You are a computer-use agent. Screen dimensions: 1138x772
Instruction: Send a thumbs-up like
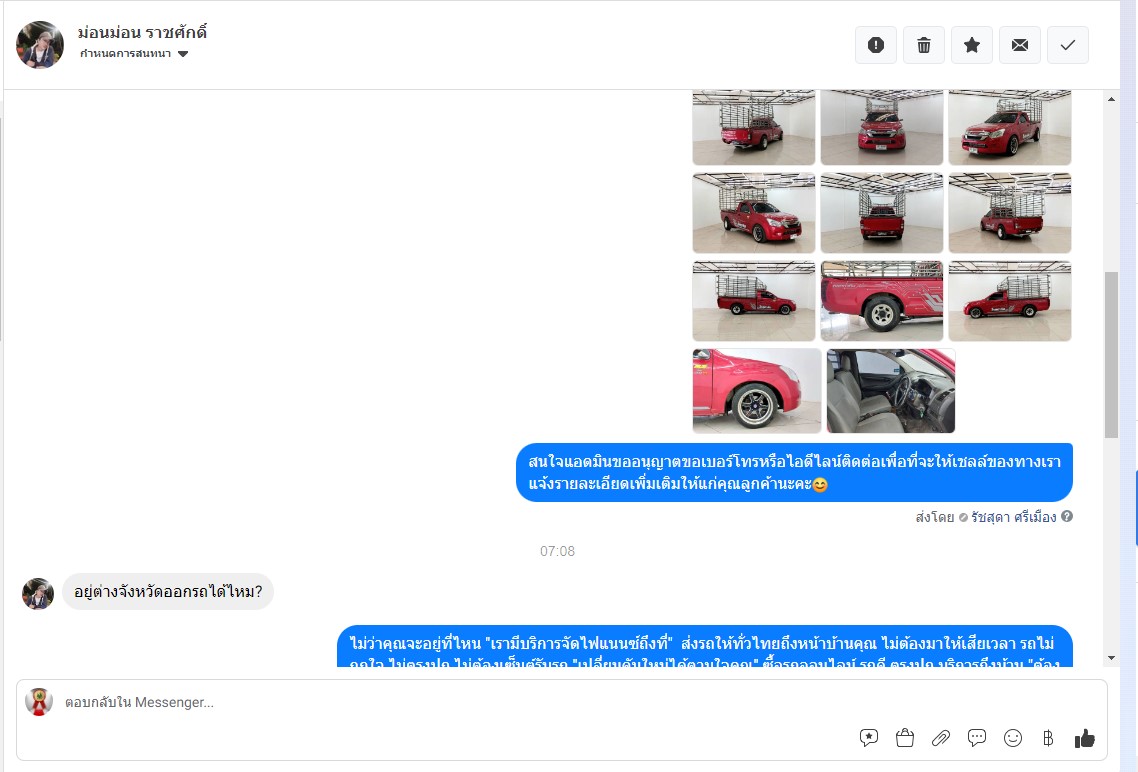(1084, 738)
